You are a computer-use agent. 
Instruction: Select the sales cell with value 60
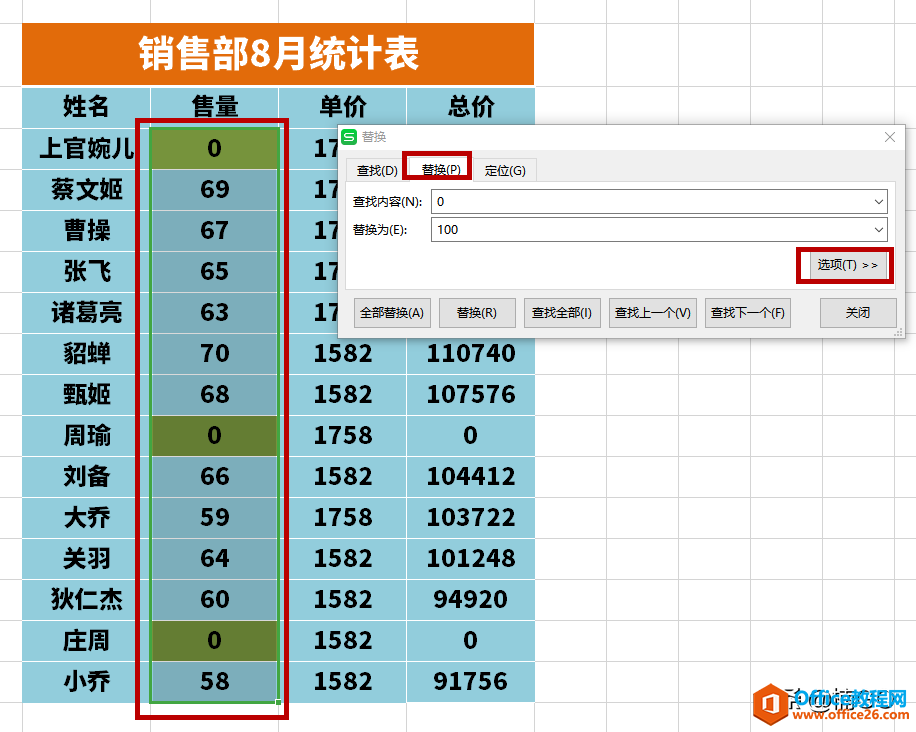click(x=214, y=599)
